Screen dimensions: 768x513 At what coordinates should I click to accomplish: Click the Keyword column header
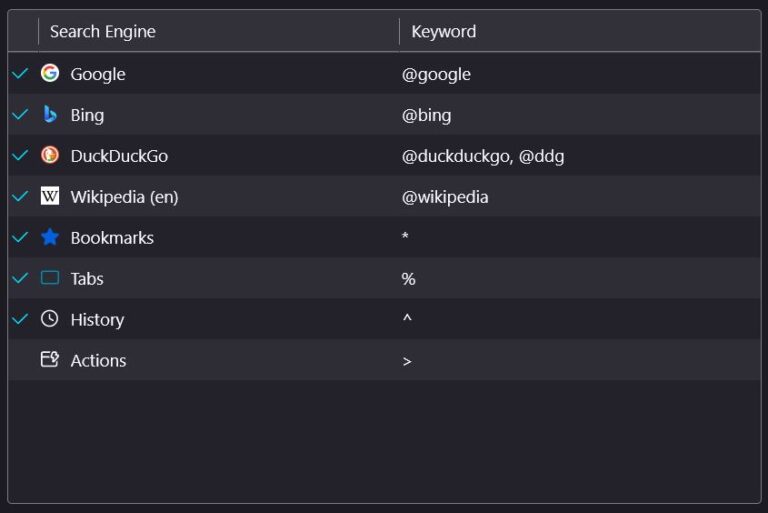pos(444,32)
